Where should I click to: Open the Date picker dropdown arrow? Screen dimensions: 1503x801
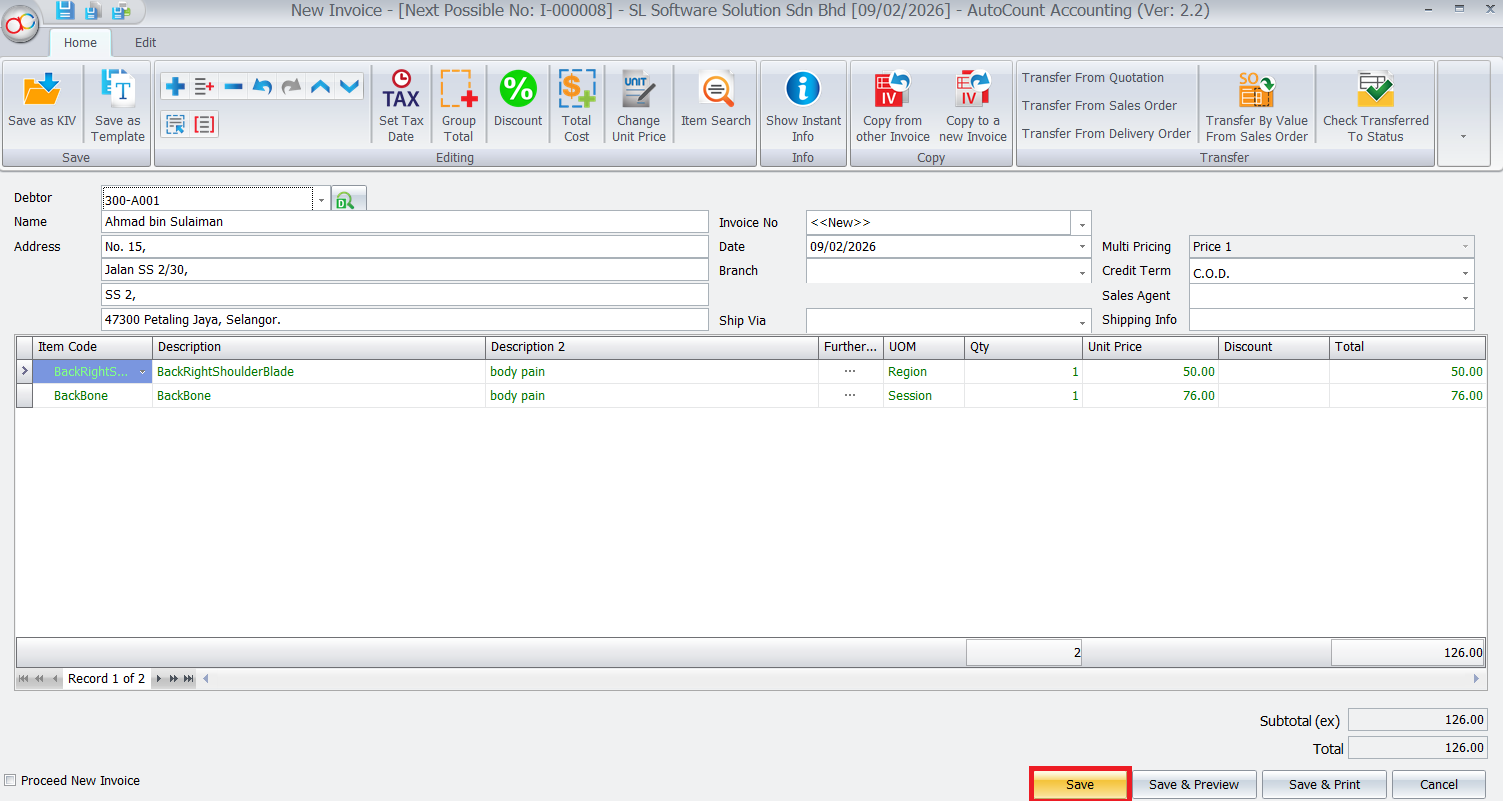click(1082, 247)
